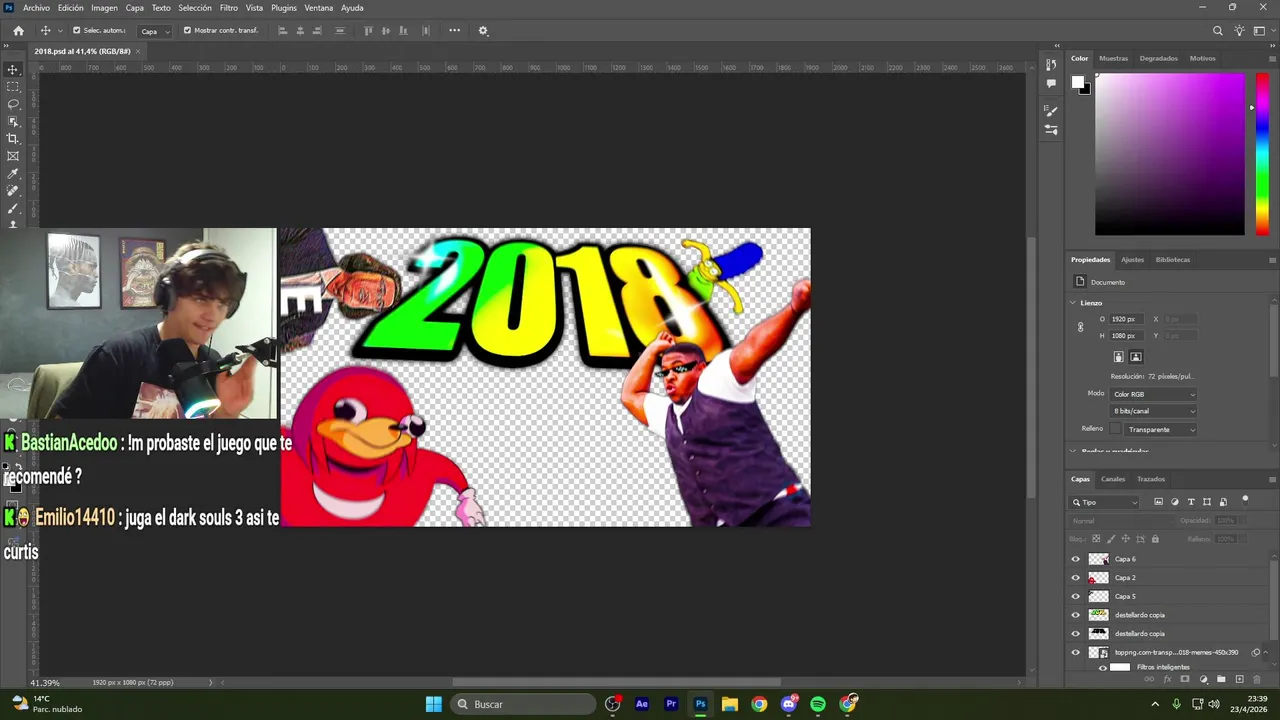Create new adjustment layer icon

tap(1203, 679)
